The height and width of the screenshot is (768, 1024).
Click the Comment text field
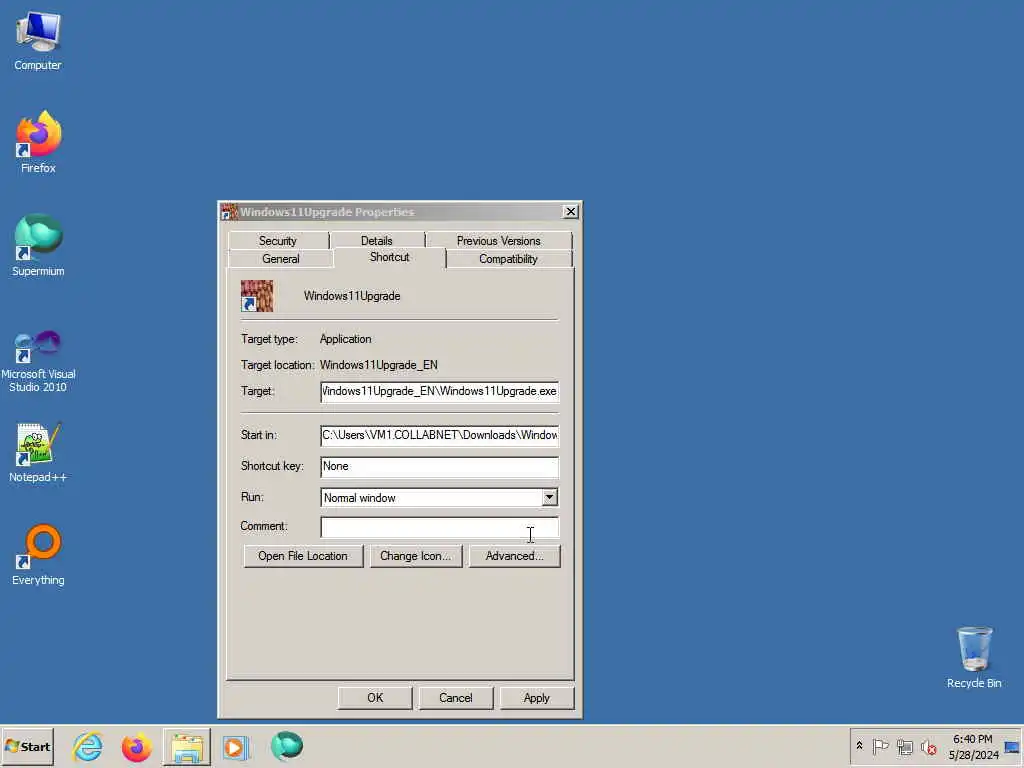(x=440, y=527)
